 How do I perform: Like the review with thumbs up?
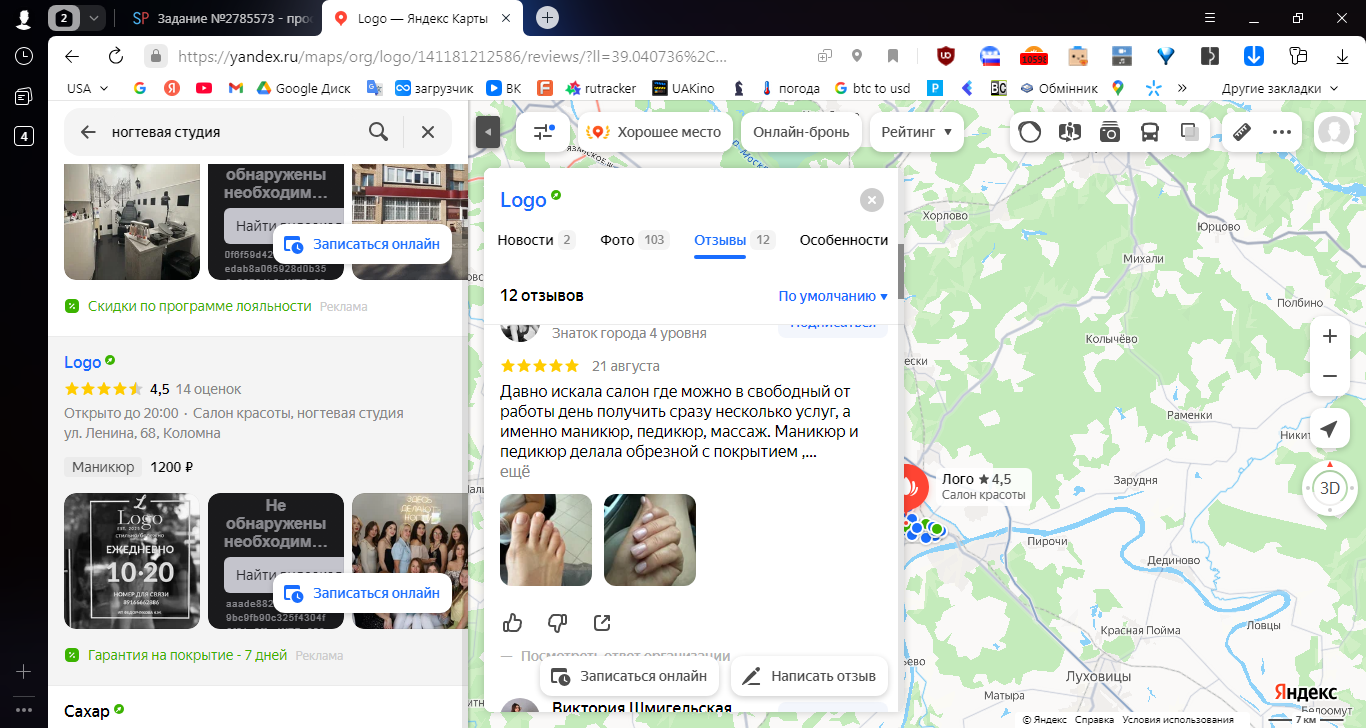click(x=513, y=623)
